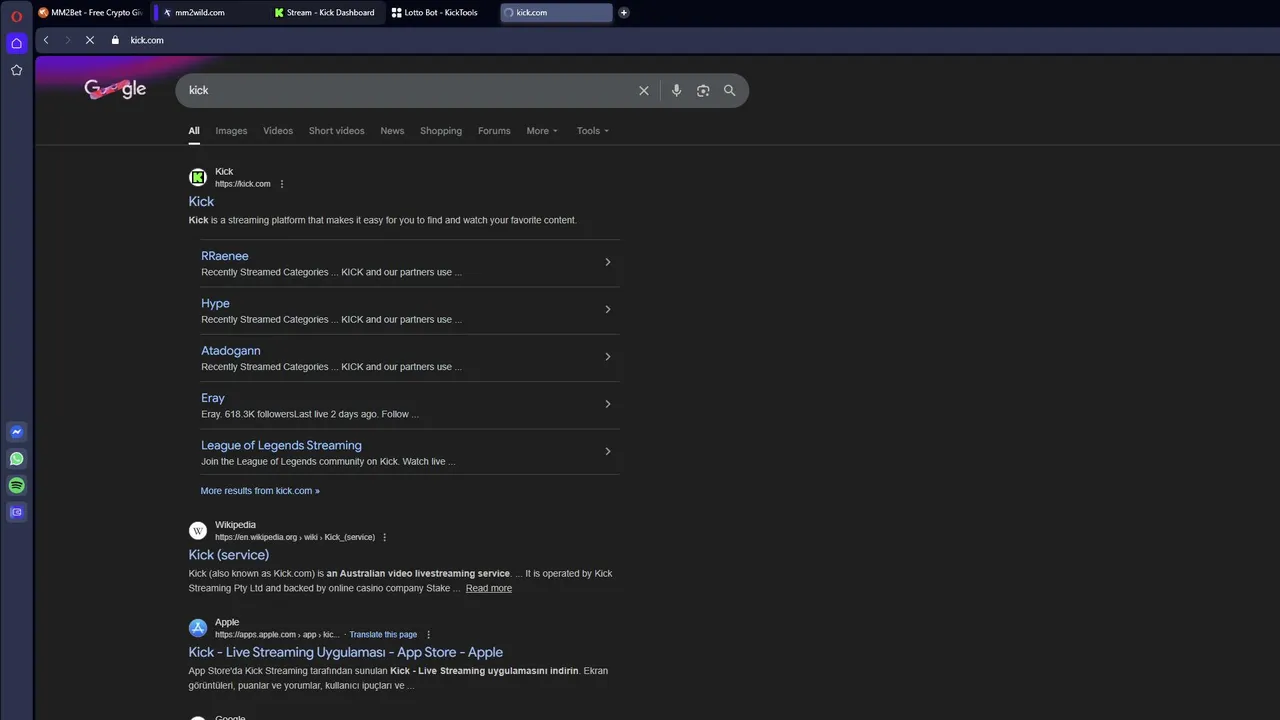Open the Tools dropdown

[x=592, y=131]
